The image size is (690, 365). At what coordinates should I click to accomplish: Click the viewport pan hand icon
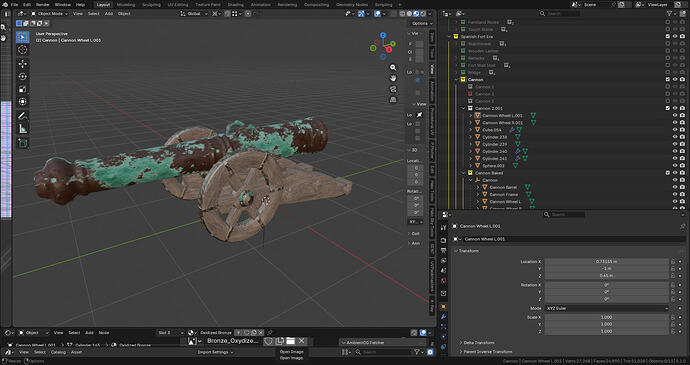(393, 78)
